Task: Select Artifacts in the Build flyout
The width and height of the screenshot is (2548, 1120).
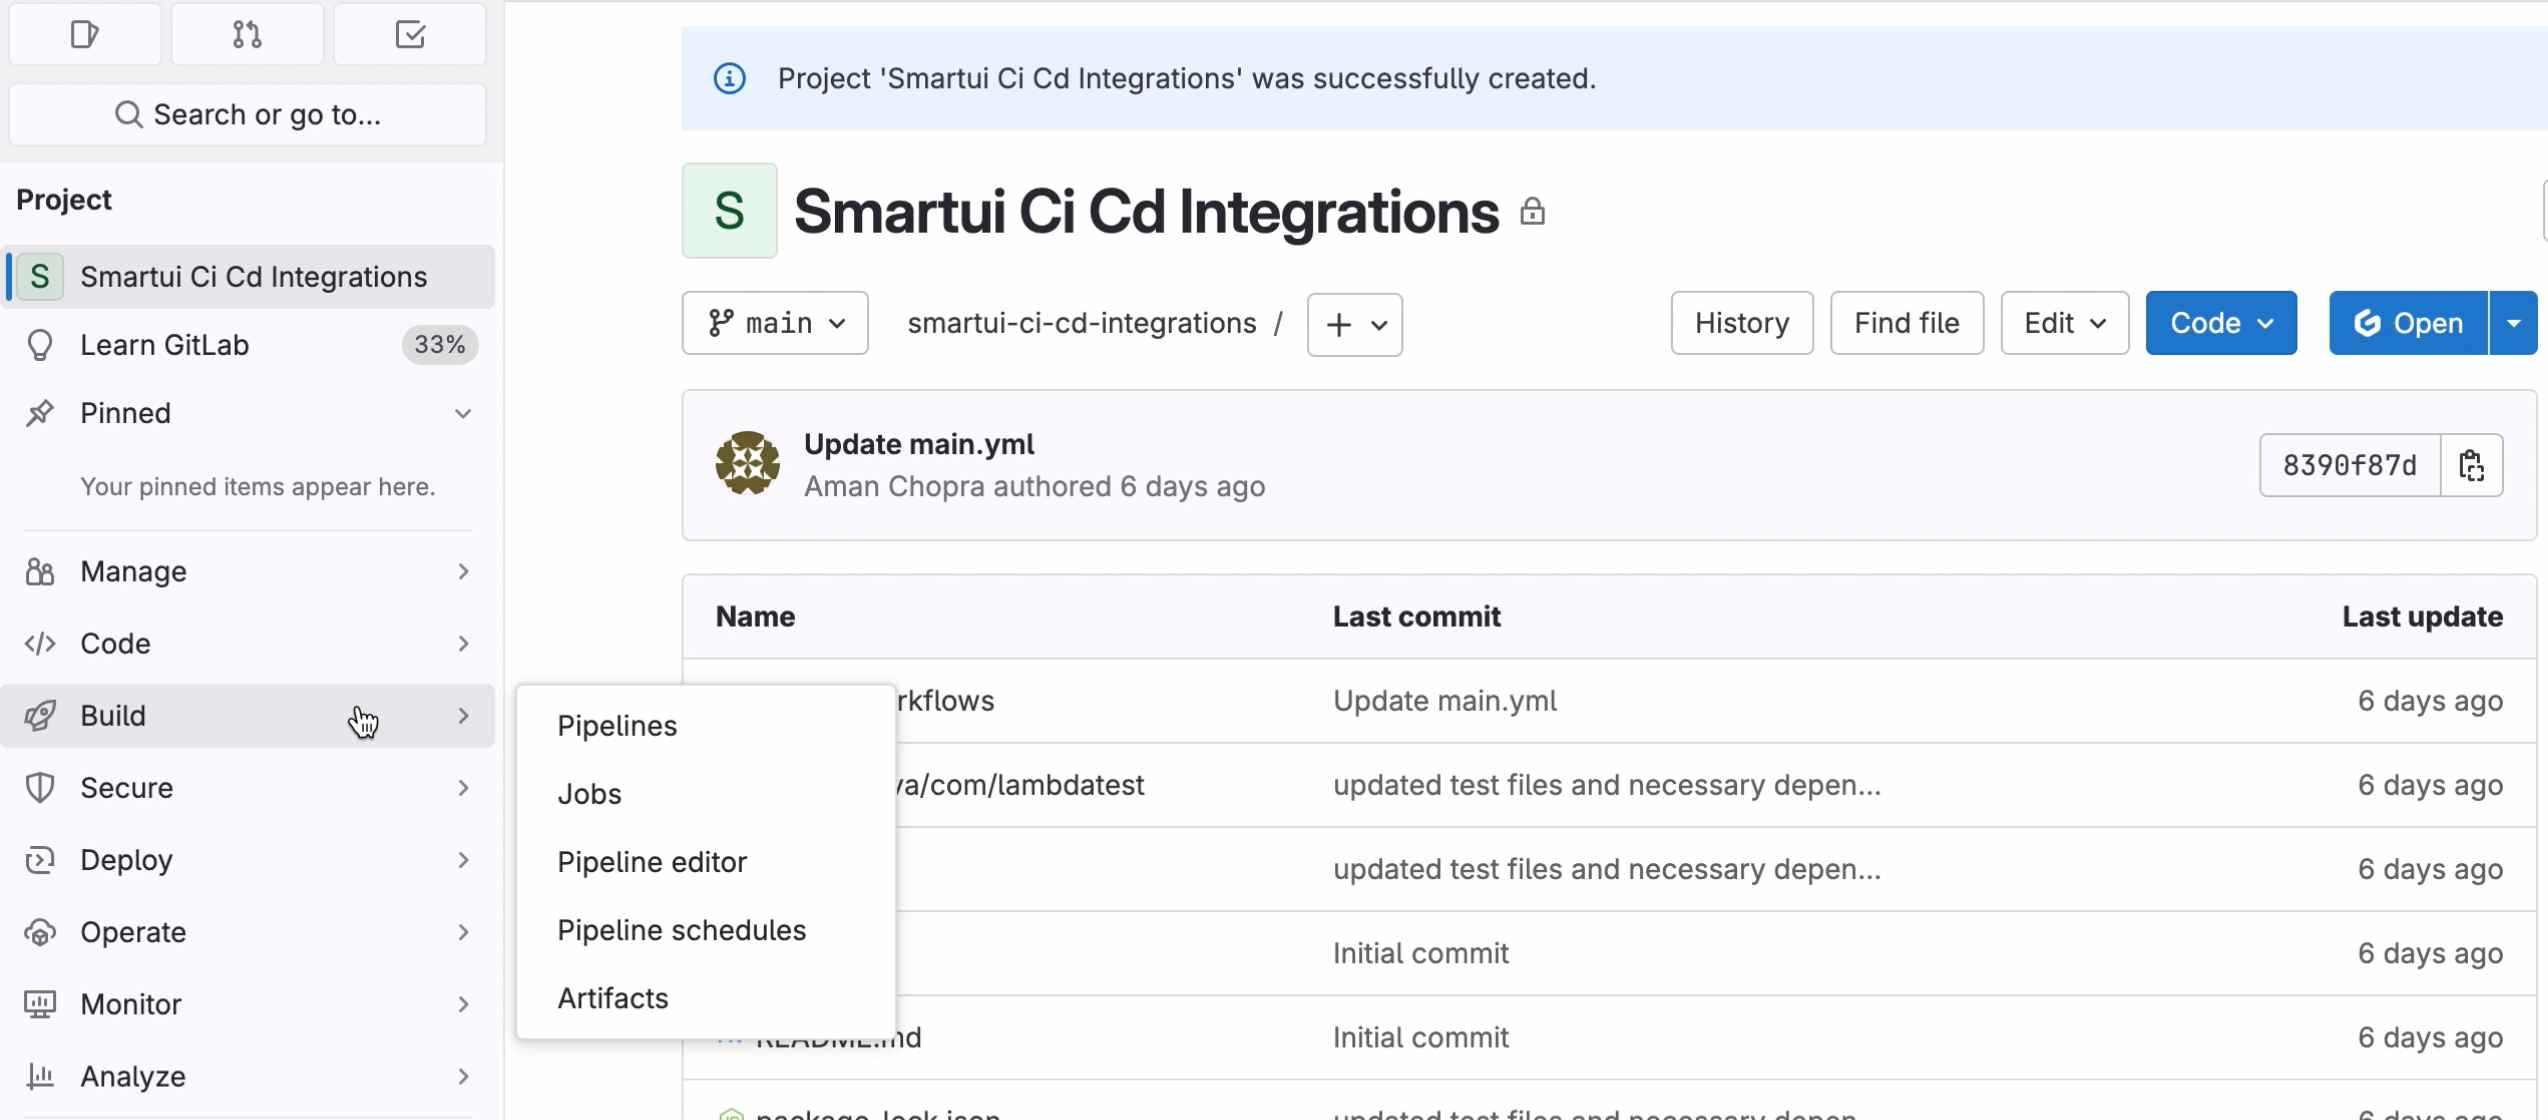Action: tap(612, 997)
